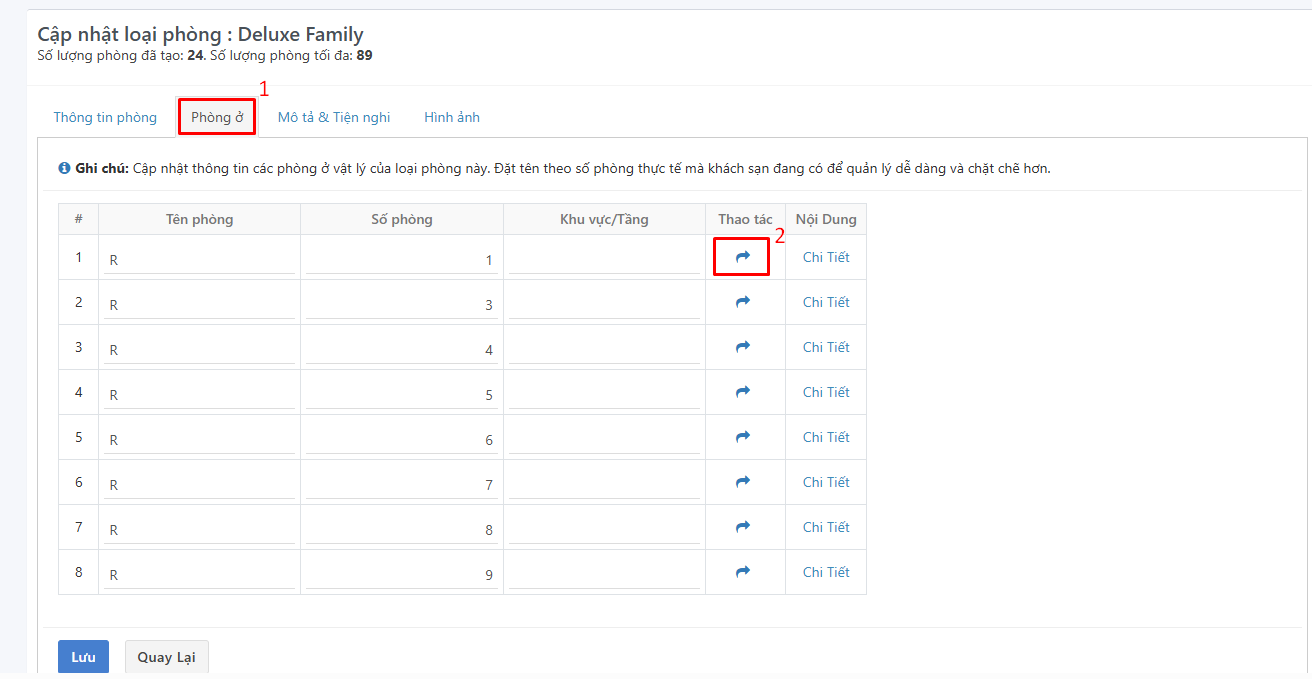The image size is (1312, 679).
Task: Switch to the Thông tin phòng tab
Action: pyautogui.click(x=105, y=117)
